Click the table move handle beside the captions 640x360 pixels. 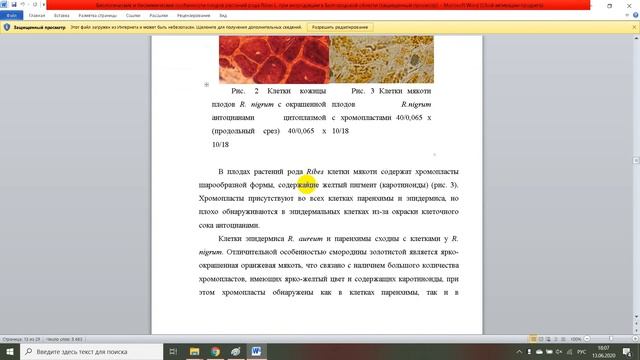[x=207, y=84]
